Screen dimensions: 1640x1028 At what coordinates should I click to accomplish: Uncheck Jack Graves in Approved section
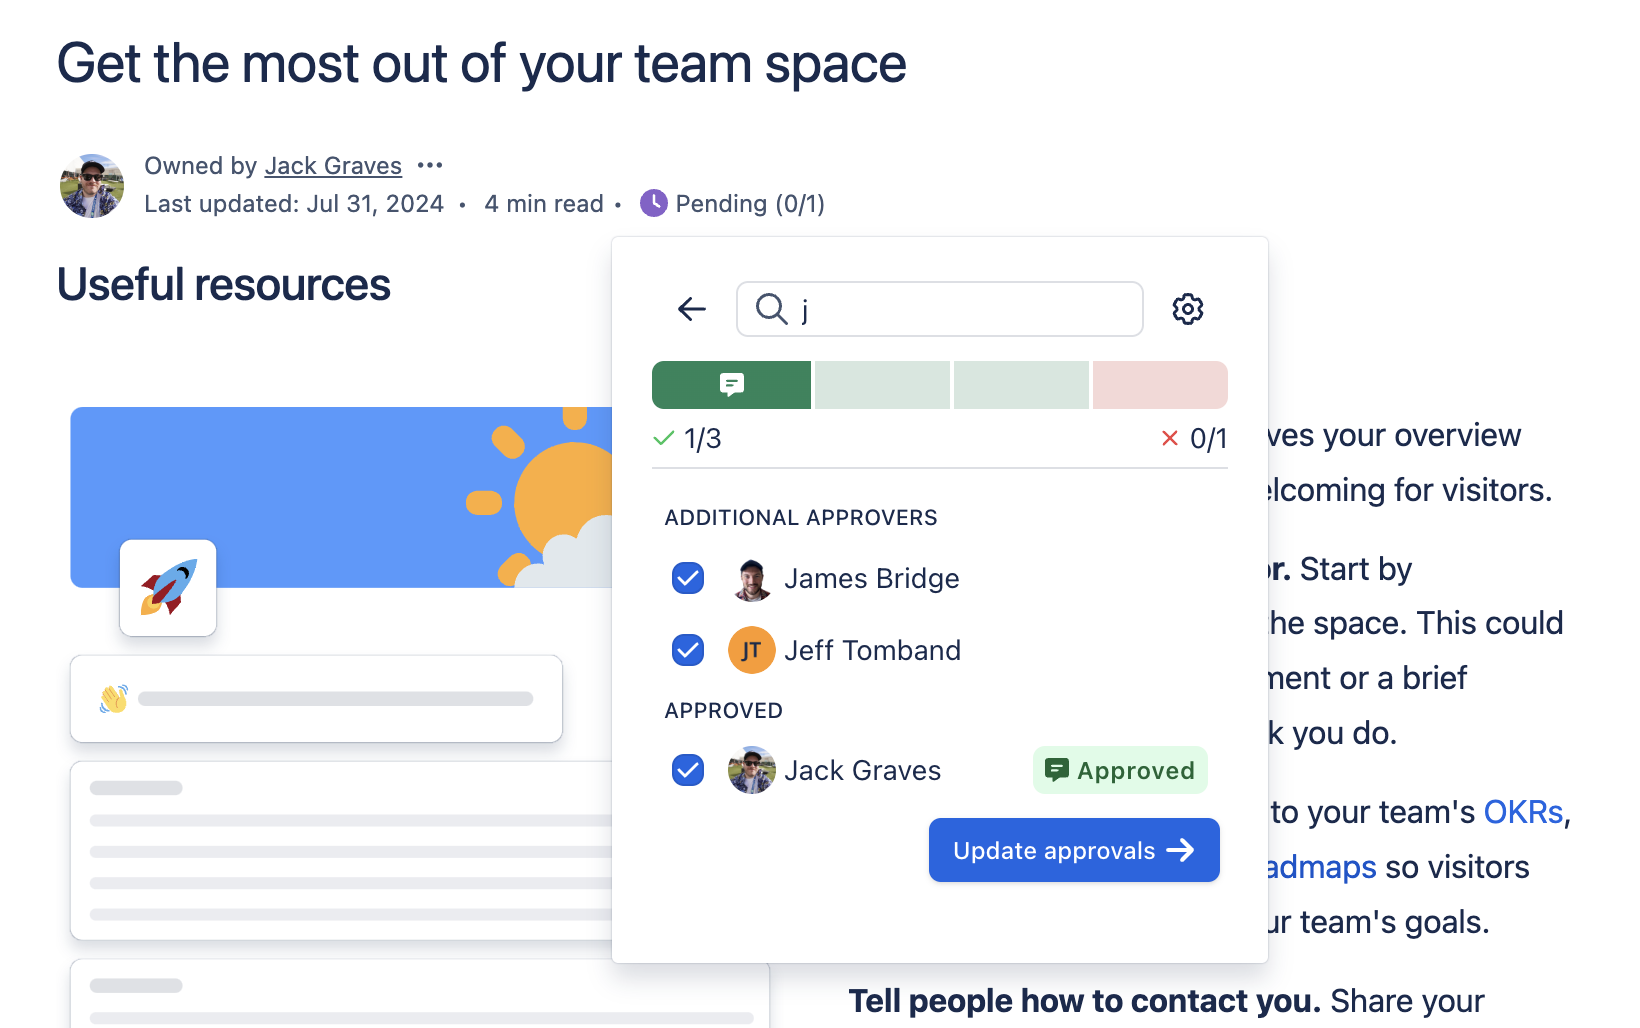coord(687,770)
